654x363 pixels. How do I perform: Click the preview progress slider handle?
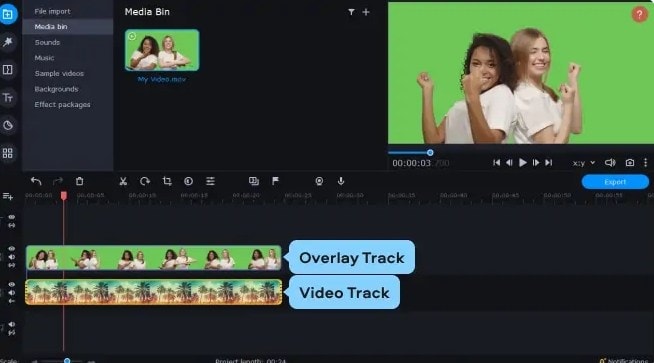coord(430,153)
